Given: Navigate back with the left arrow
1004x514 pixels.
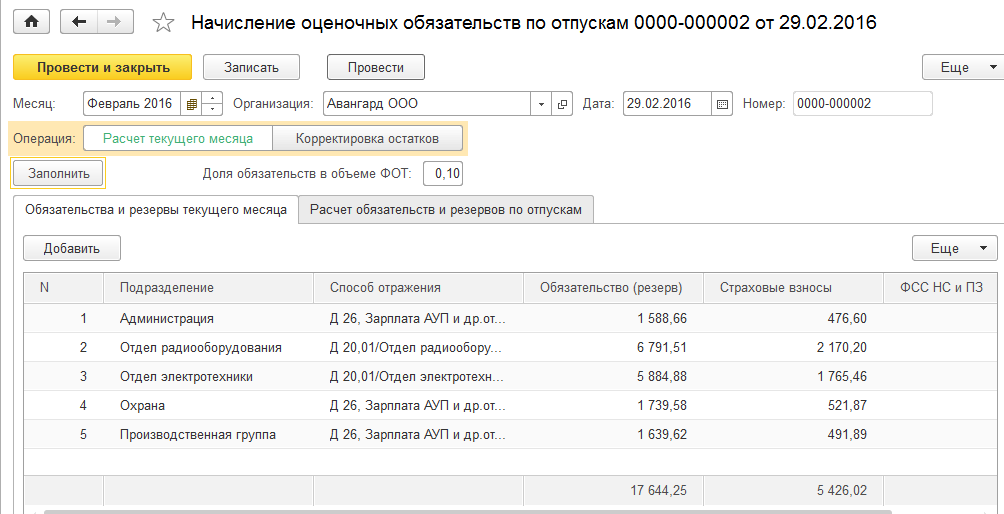Looking at the screenshot, I should (x=79, y=22).
